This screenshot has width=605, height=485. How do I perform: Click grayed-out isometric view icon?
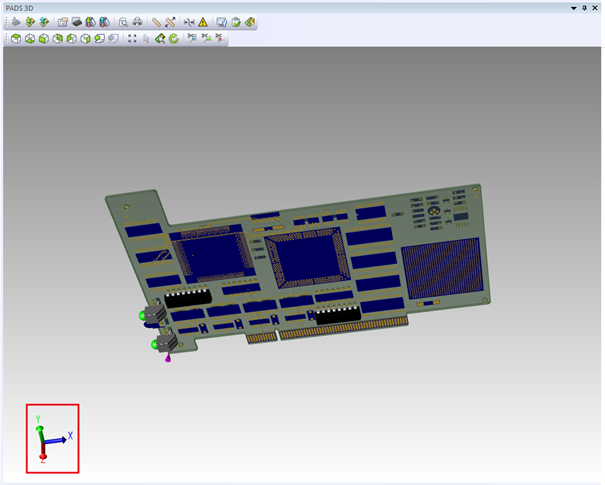(113, 39)
